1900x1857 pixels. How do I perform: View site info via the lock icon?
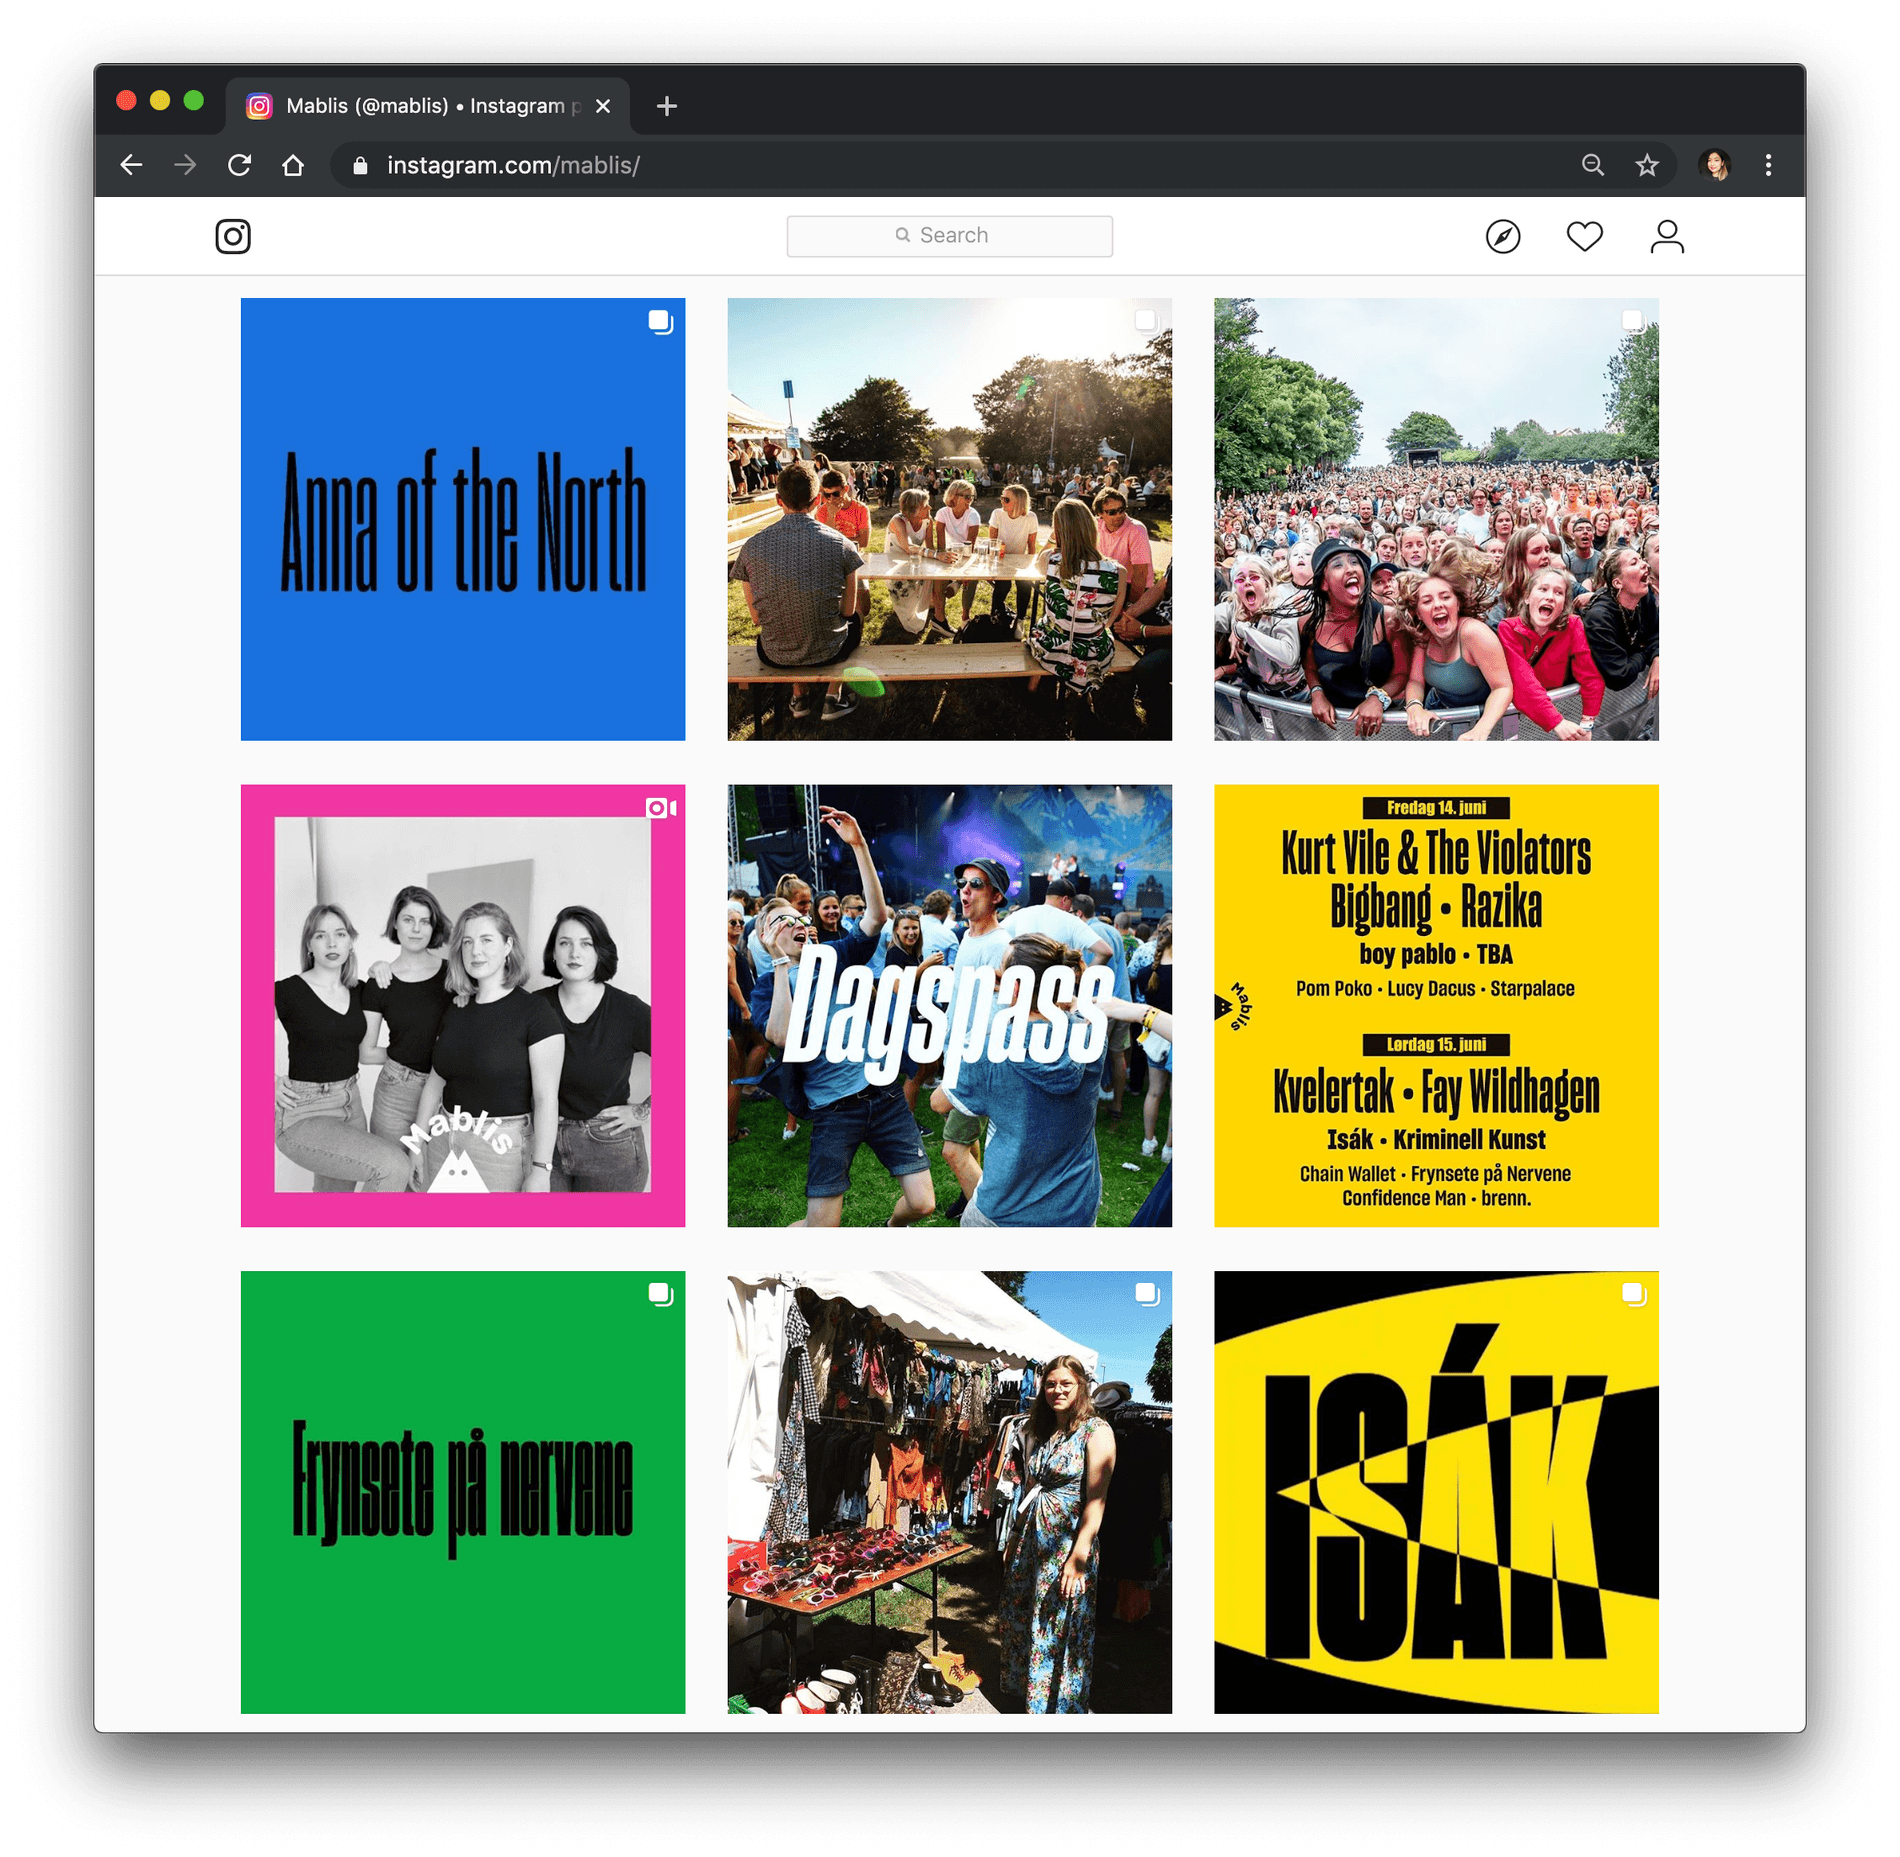pos(361,166)
